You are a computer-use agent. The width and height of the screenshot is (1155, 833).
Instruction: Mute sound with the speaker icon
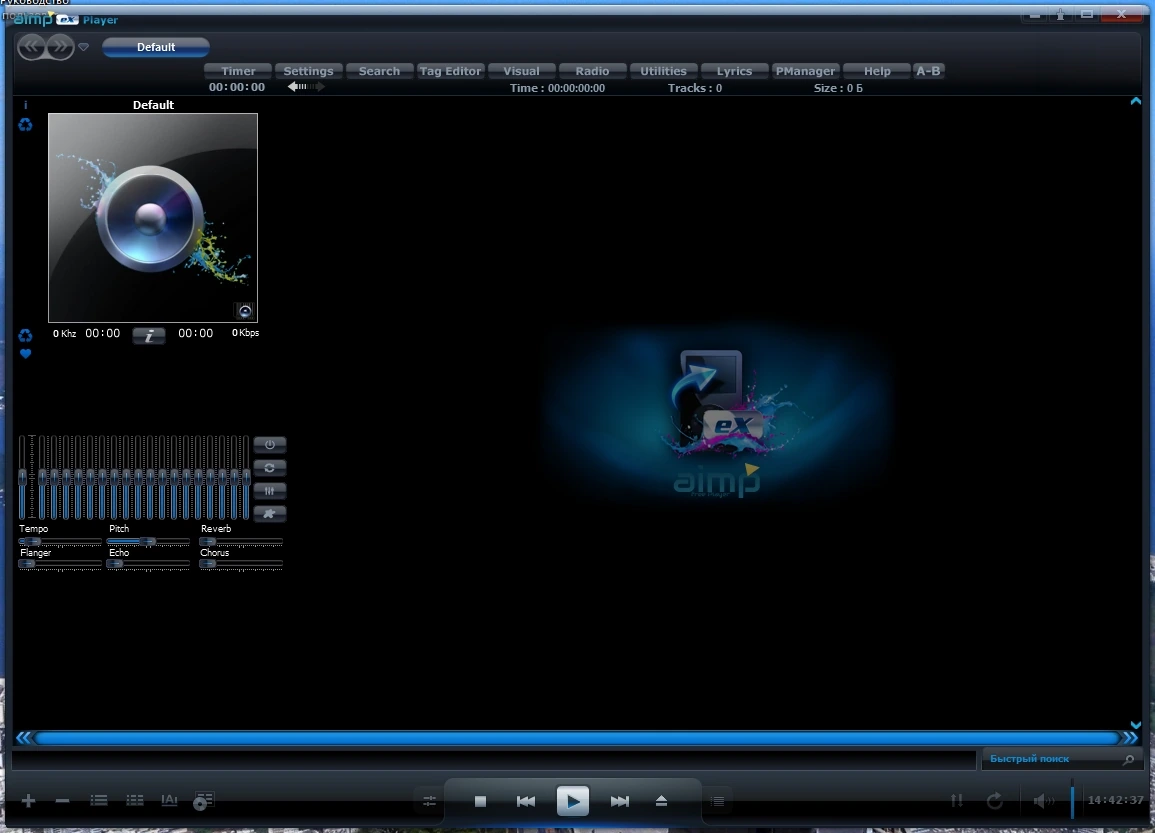(x=1043, y=801)
